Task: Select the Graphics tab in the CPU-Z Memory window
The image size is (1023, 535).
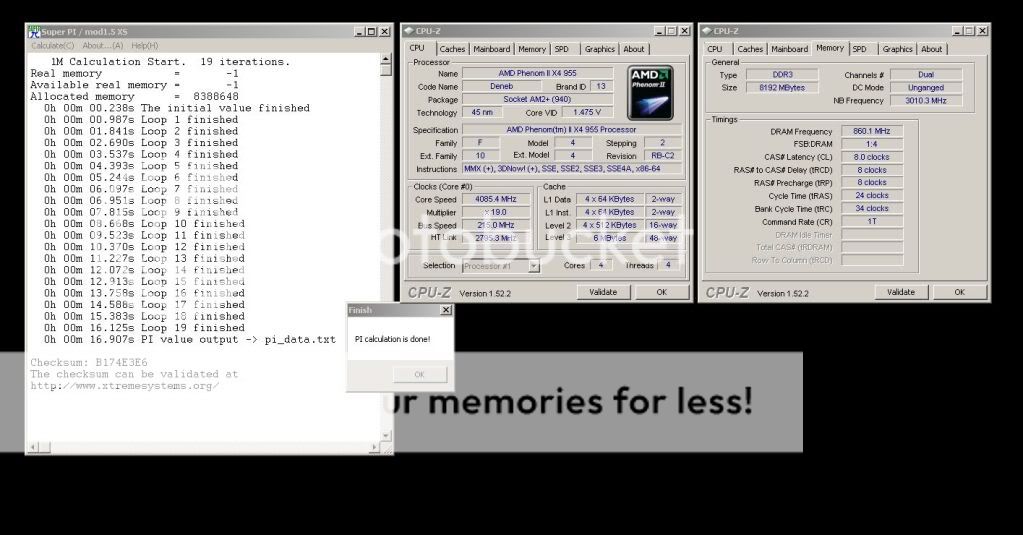Action: pos(897,49)
